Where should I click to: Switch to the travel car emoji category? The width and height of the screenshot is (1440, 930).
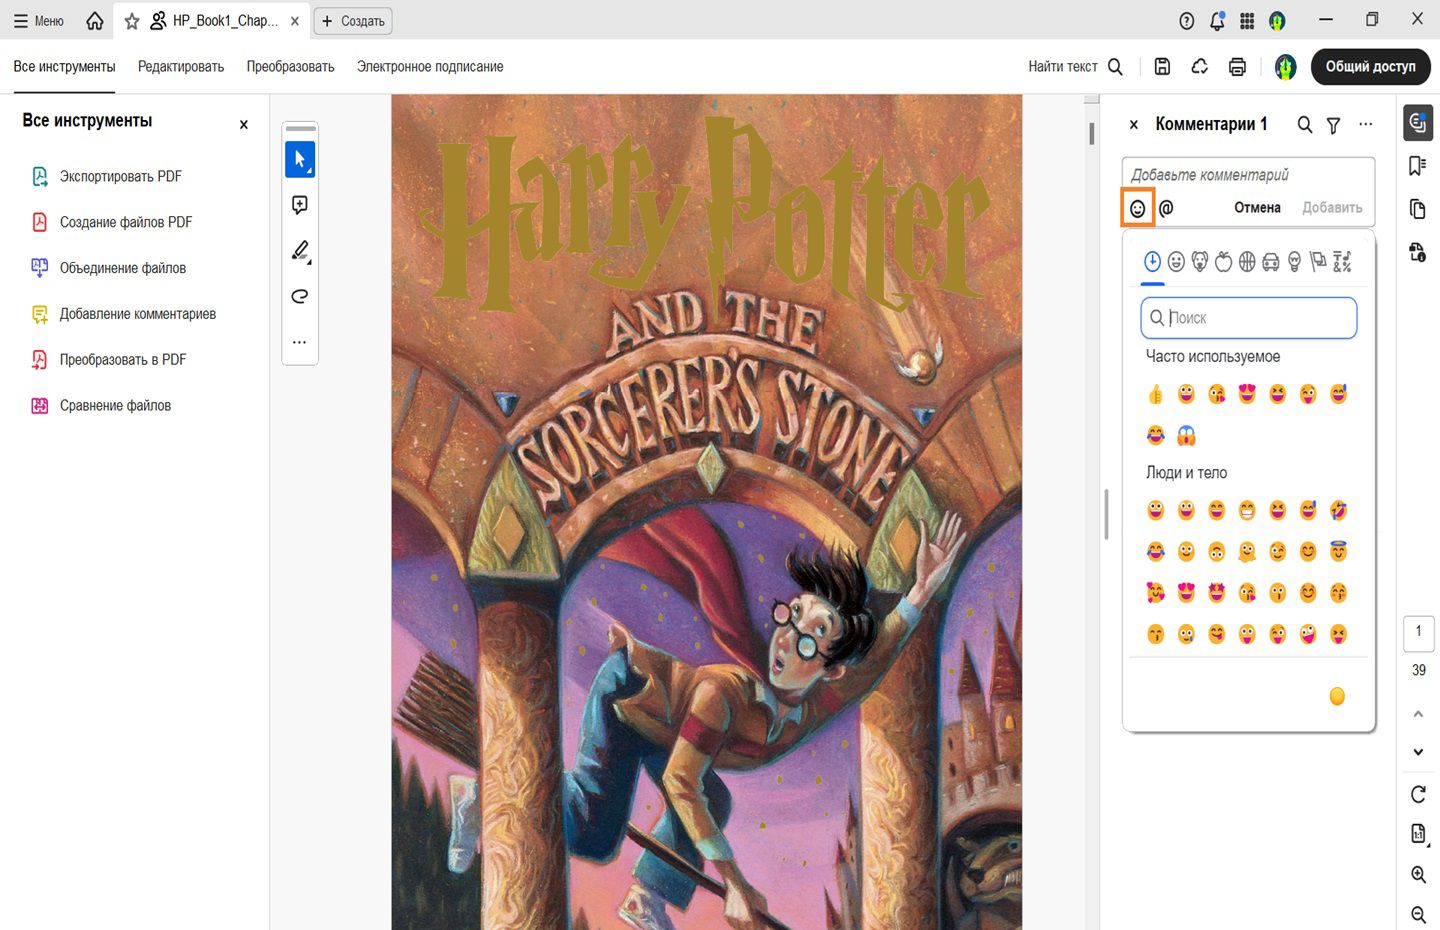(1271, 262)
